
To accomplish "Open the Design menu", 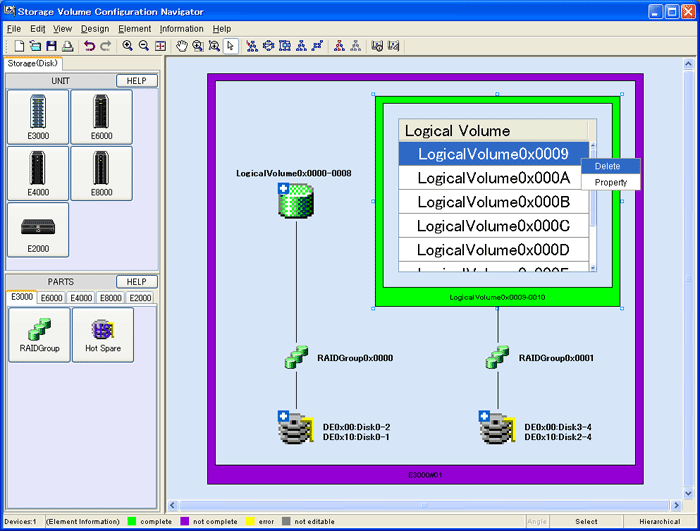I will (x=95, y=29).
